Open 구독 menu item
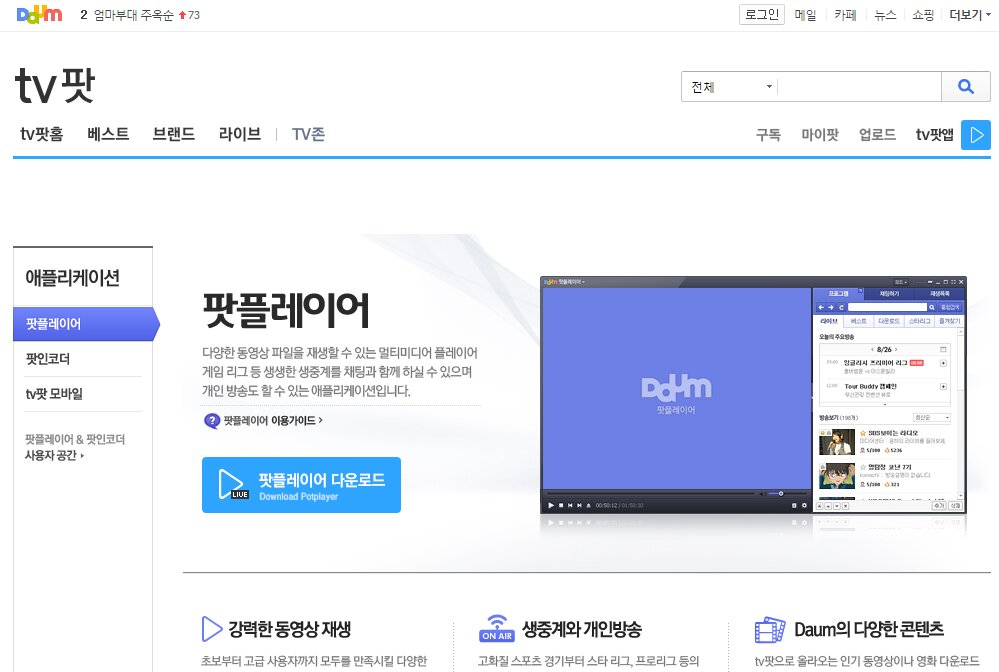999x672 pixels. [768, 134]
